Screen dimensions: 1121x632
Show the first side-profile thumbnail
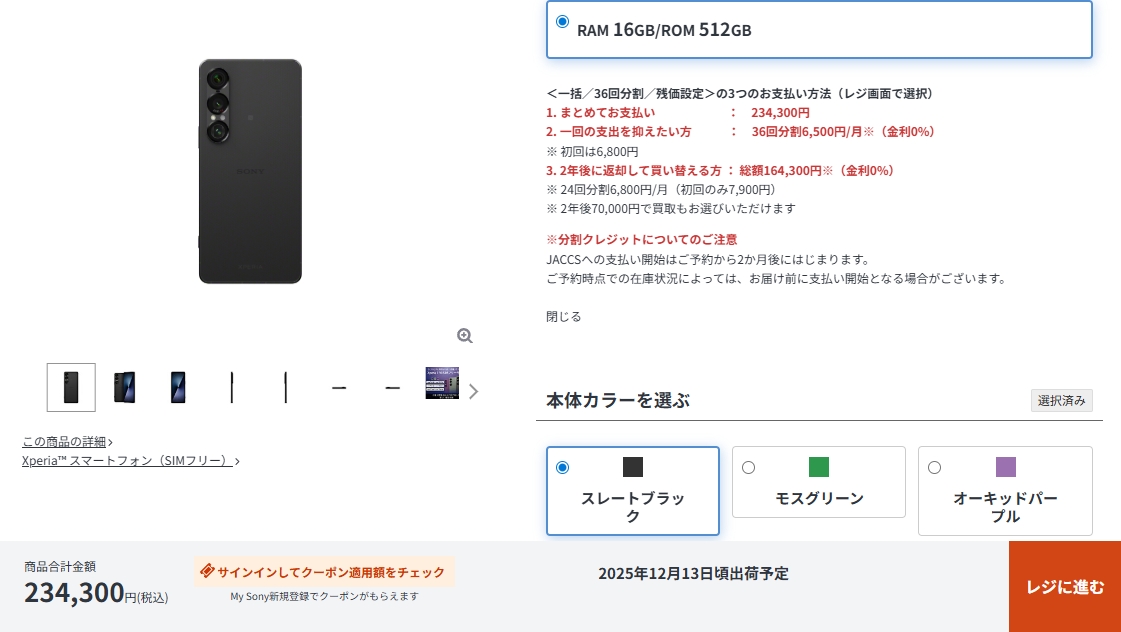coord(232,387)
